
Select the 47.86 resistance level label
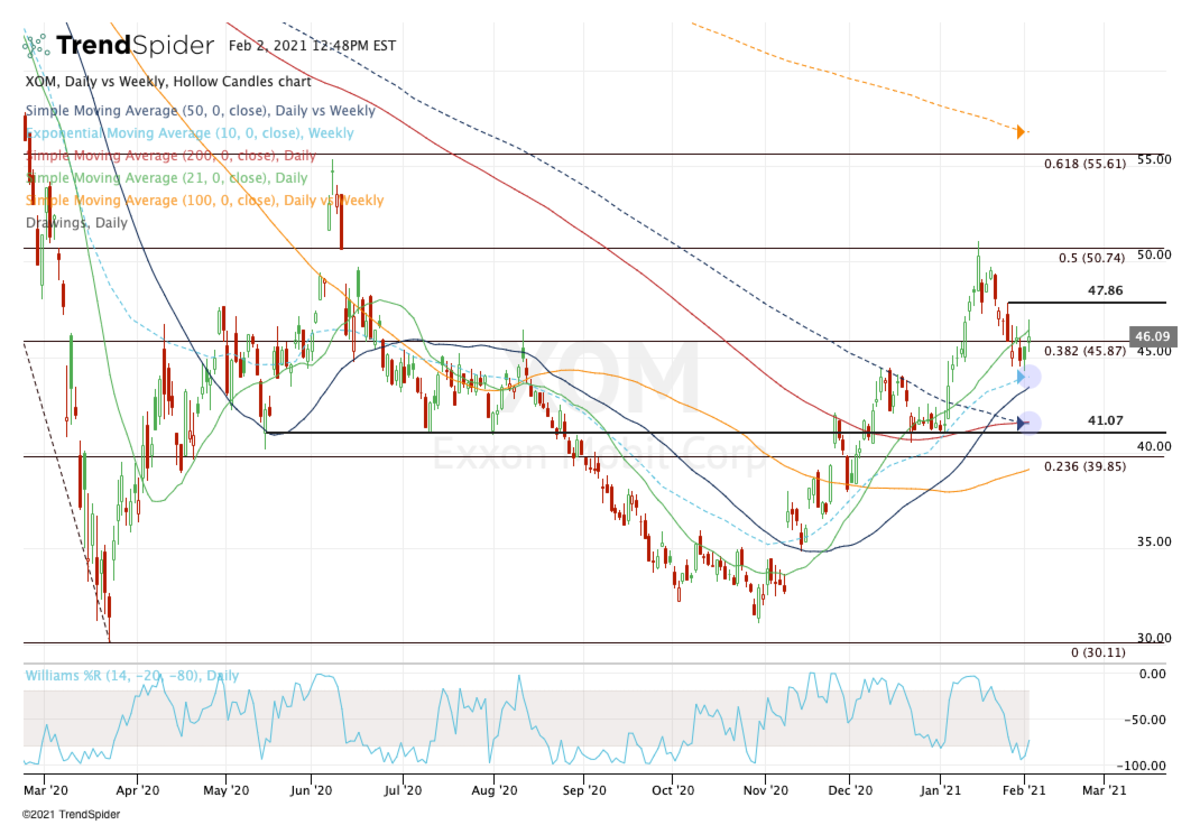pos(1107,290)
